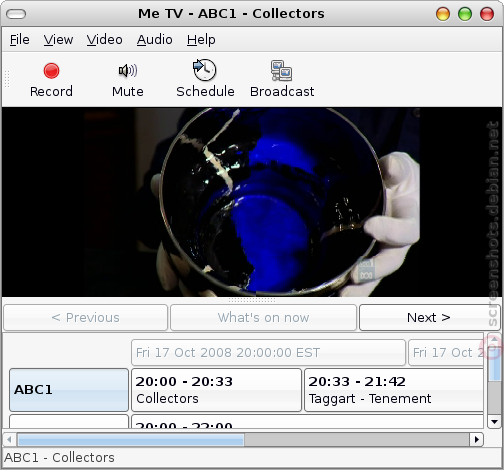Select the Taggart - Tenement program entry
Image resolution: width=504 pixels, height=470 pixels.
394,390
